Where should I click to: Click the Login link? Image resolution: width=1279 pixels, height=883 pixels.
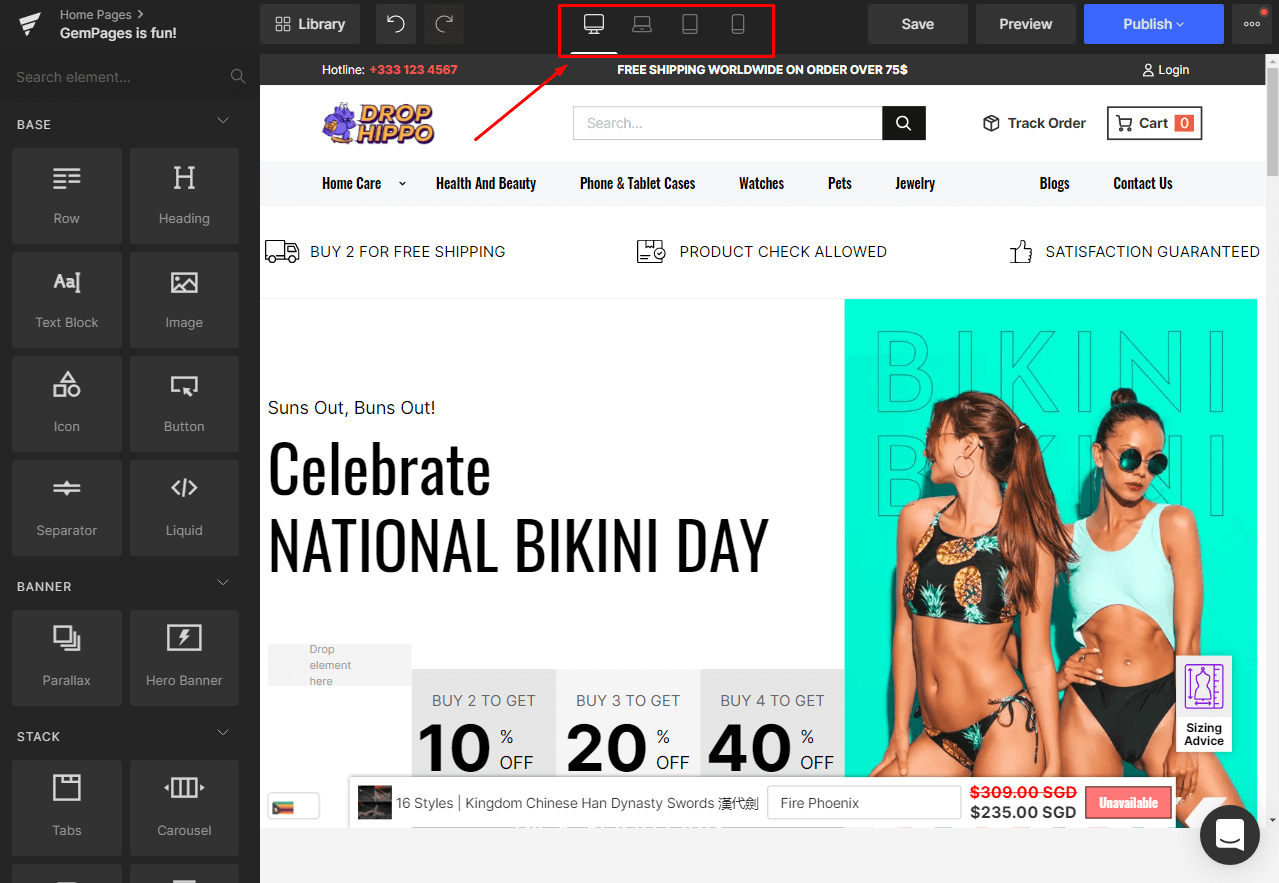[x=1166, y=70]
